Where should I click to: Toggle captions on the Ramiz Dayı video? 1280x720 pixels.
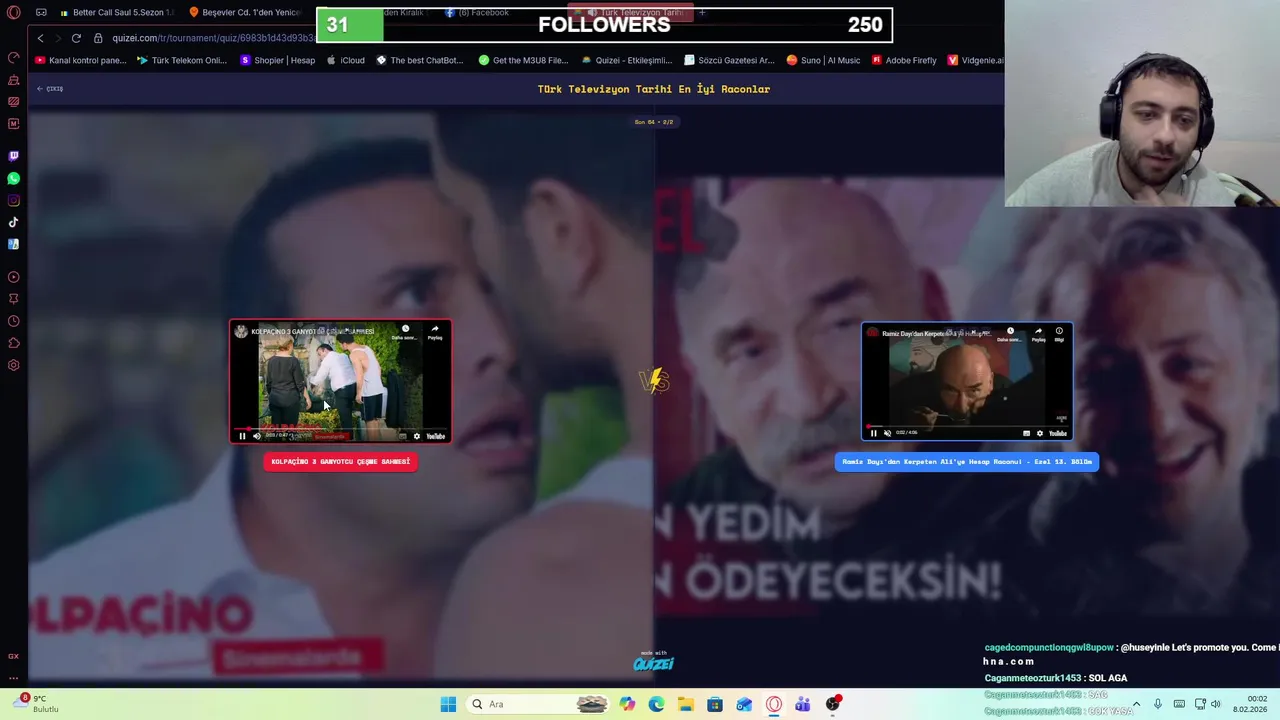1026,433
